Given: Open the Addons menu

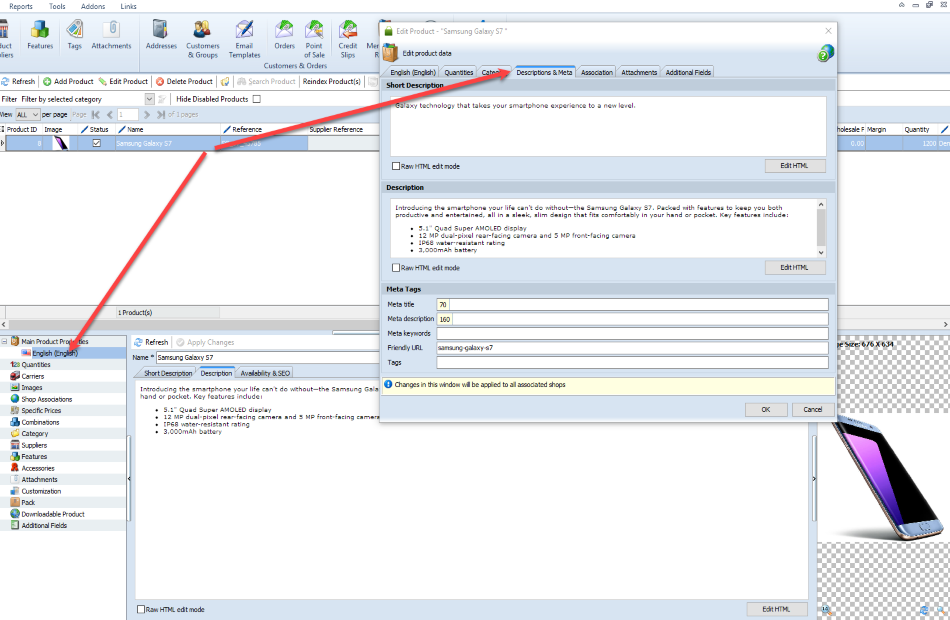Looking at the screenshot, I should click(x=93, y=6).
